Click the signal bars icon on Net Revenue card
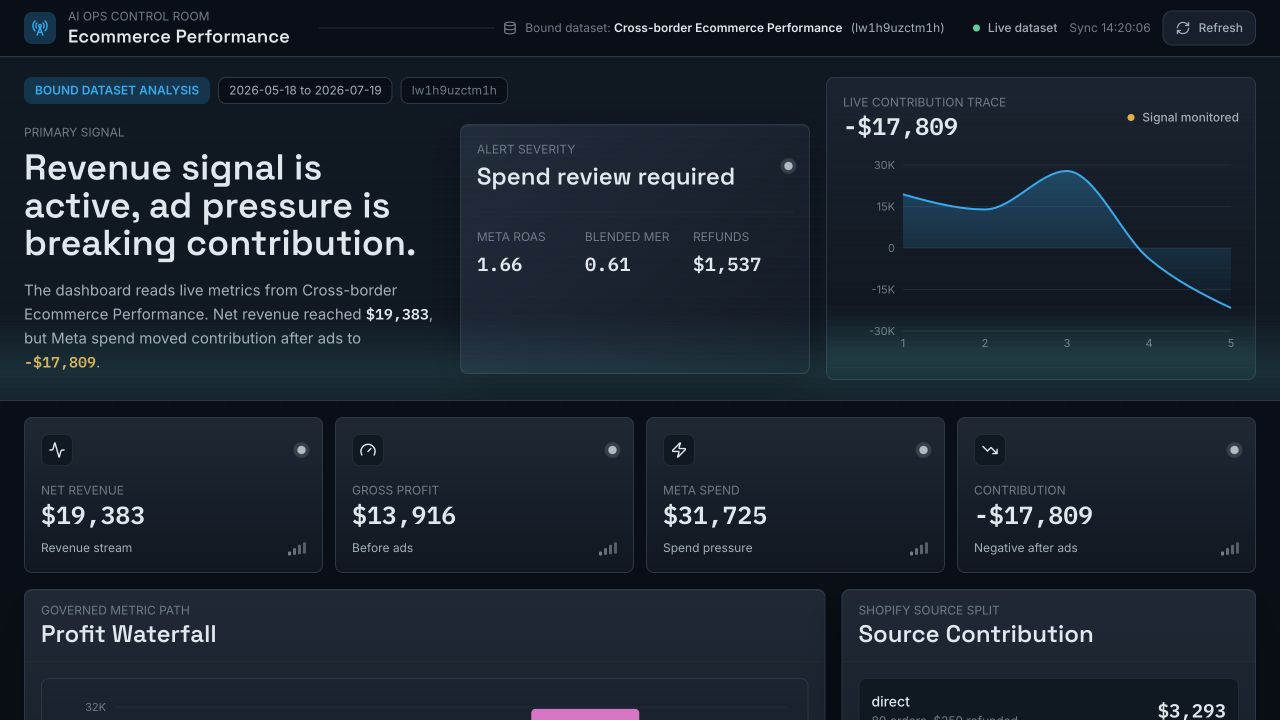 pos(297,549)
